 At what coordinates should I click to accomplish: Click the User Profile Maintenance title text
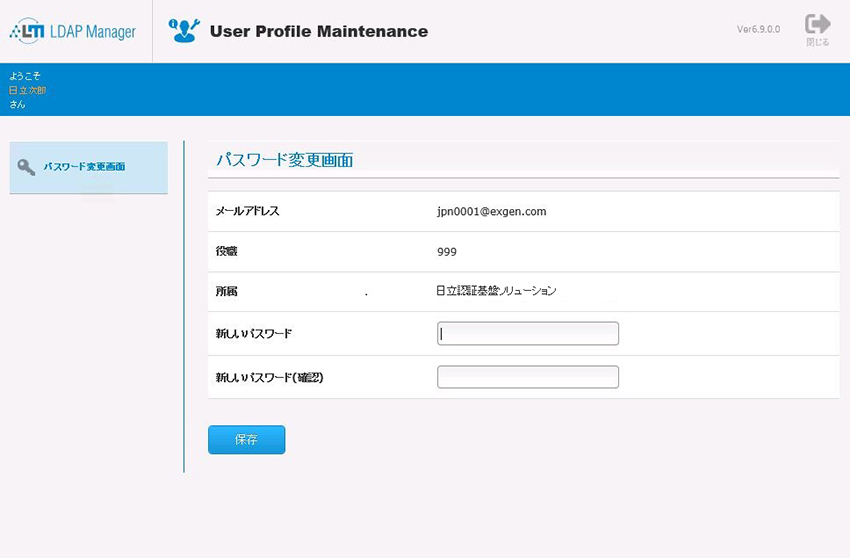pyautogui.click(x=318, y=32)
